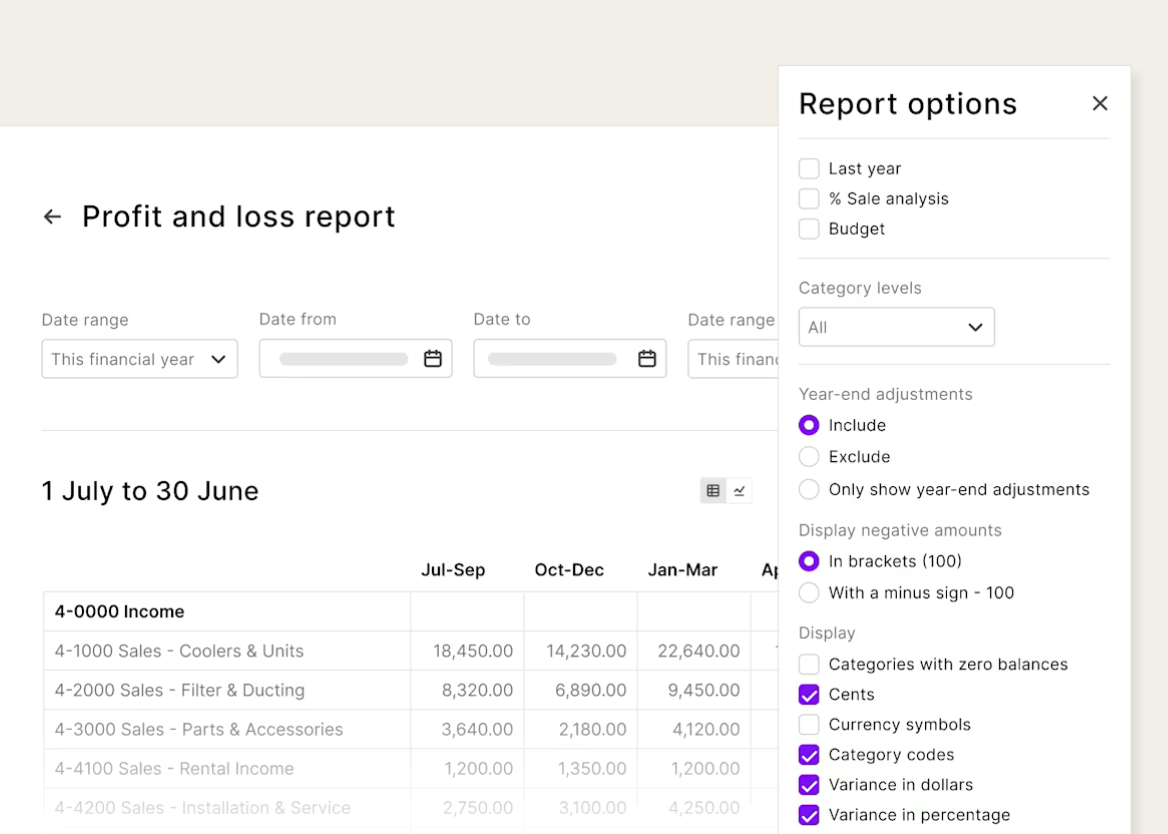Enable Categories with zero balances
This screenshot has height=834, width=1168.
809,664
